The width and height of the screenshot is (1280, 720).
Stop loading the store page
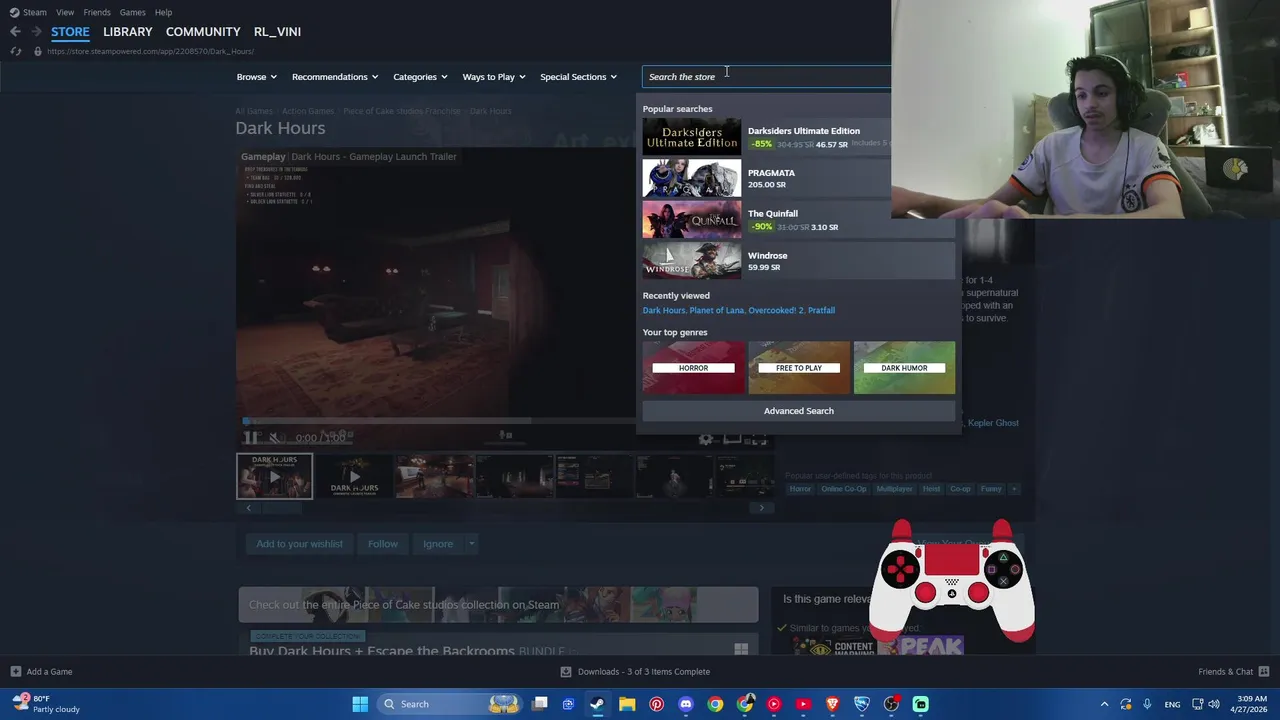pos(15,51)
